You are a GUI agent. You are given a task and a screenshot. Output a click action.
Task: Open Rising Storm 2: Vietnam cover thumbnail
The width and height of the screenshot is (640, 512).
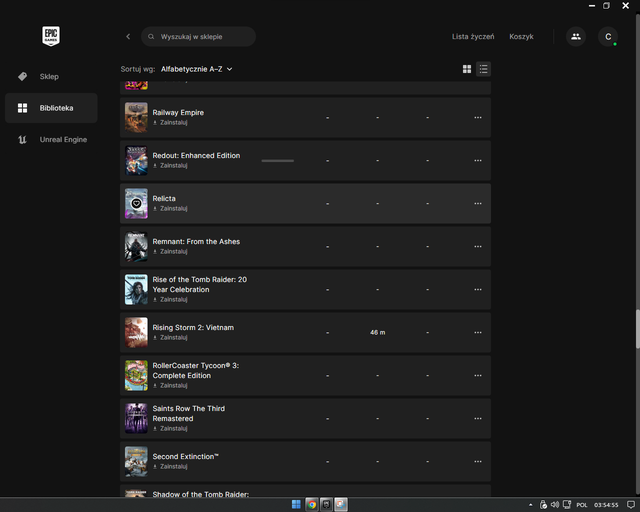[x=136, y=332]
